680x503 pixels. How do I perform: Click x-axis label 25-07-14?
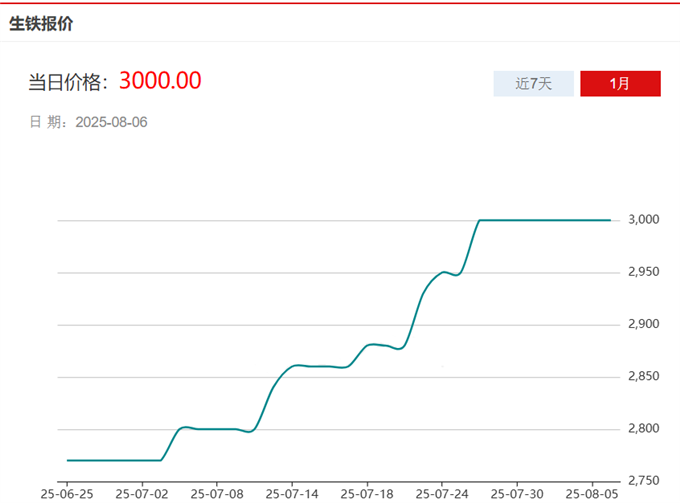[291, 493]
